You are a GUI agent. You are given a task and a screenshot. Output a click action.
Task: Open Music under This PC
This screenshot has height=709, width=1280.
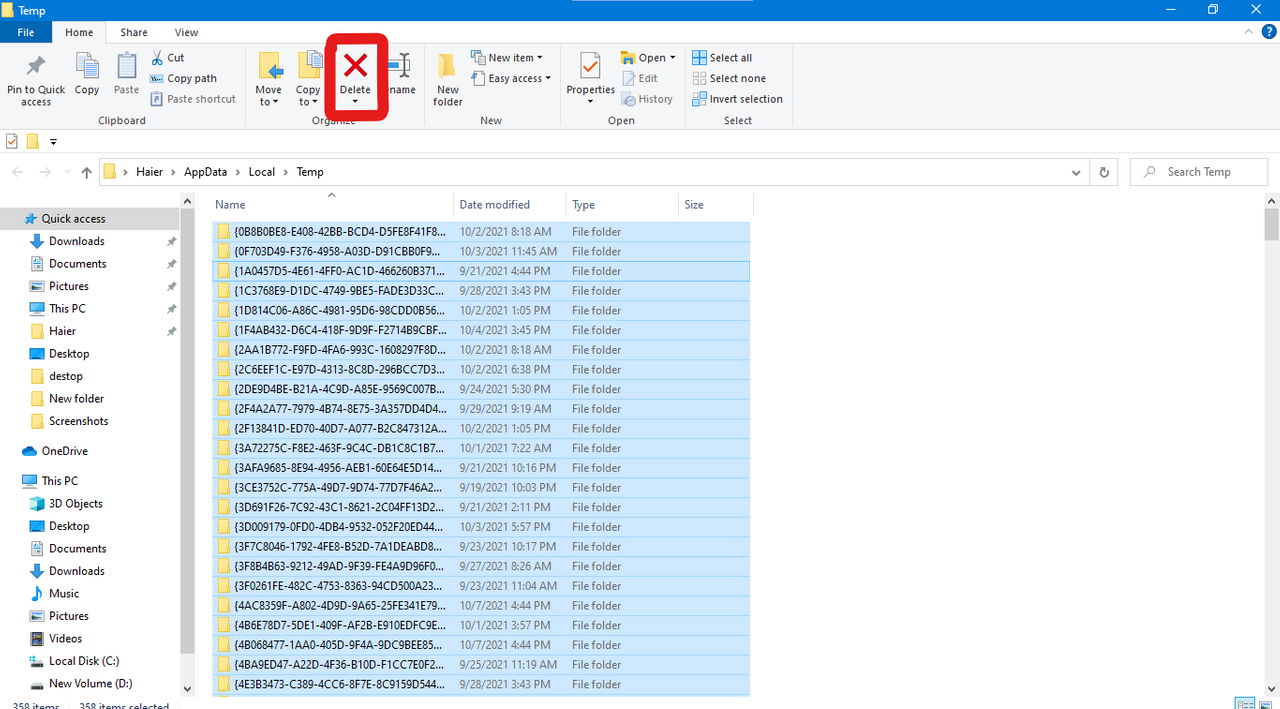pyautogui.click(x=64, y=593)
